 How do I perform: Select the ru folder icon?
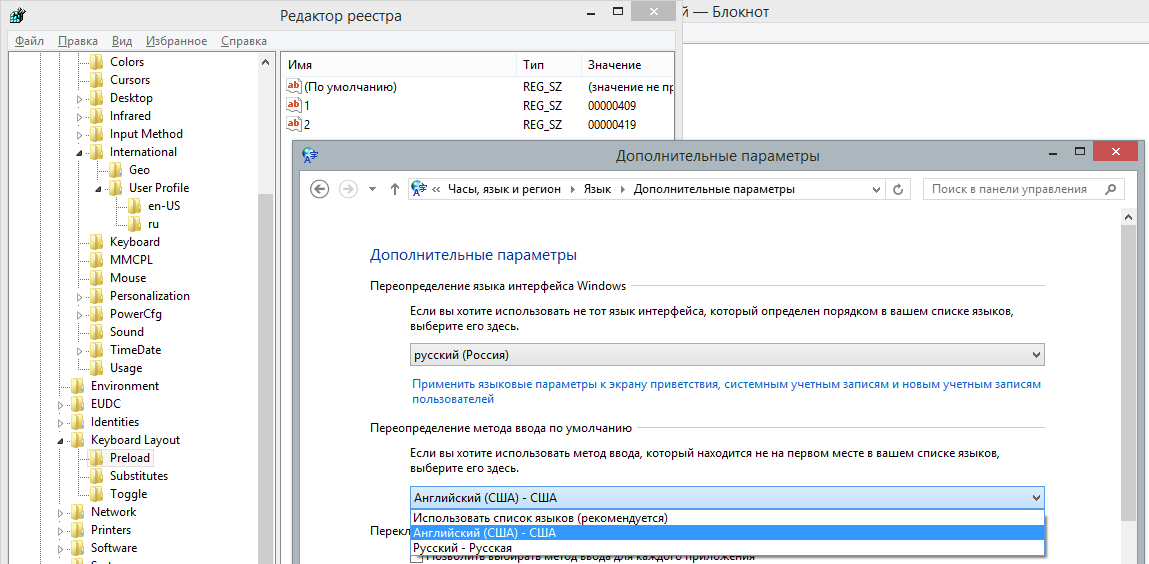(x=135, y=224)
